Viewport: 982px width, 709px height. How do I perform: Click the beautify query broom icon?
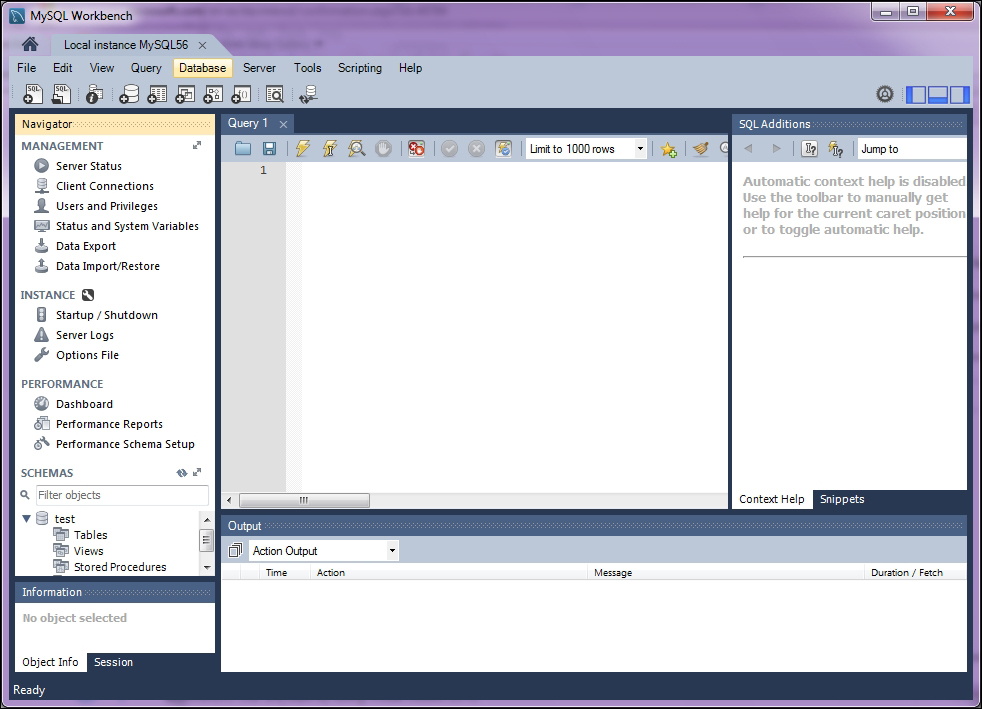(700, 149)
